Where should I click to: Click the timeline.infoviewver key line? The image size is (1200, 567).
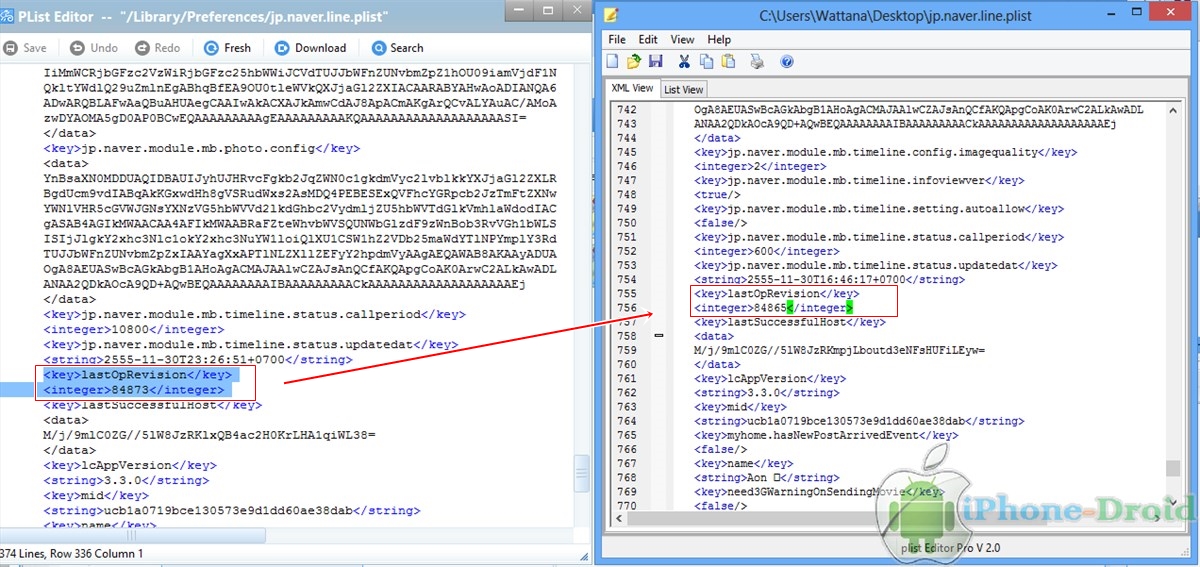[859, 181]
